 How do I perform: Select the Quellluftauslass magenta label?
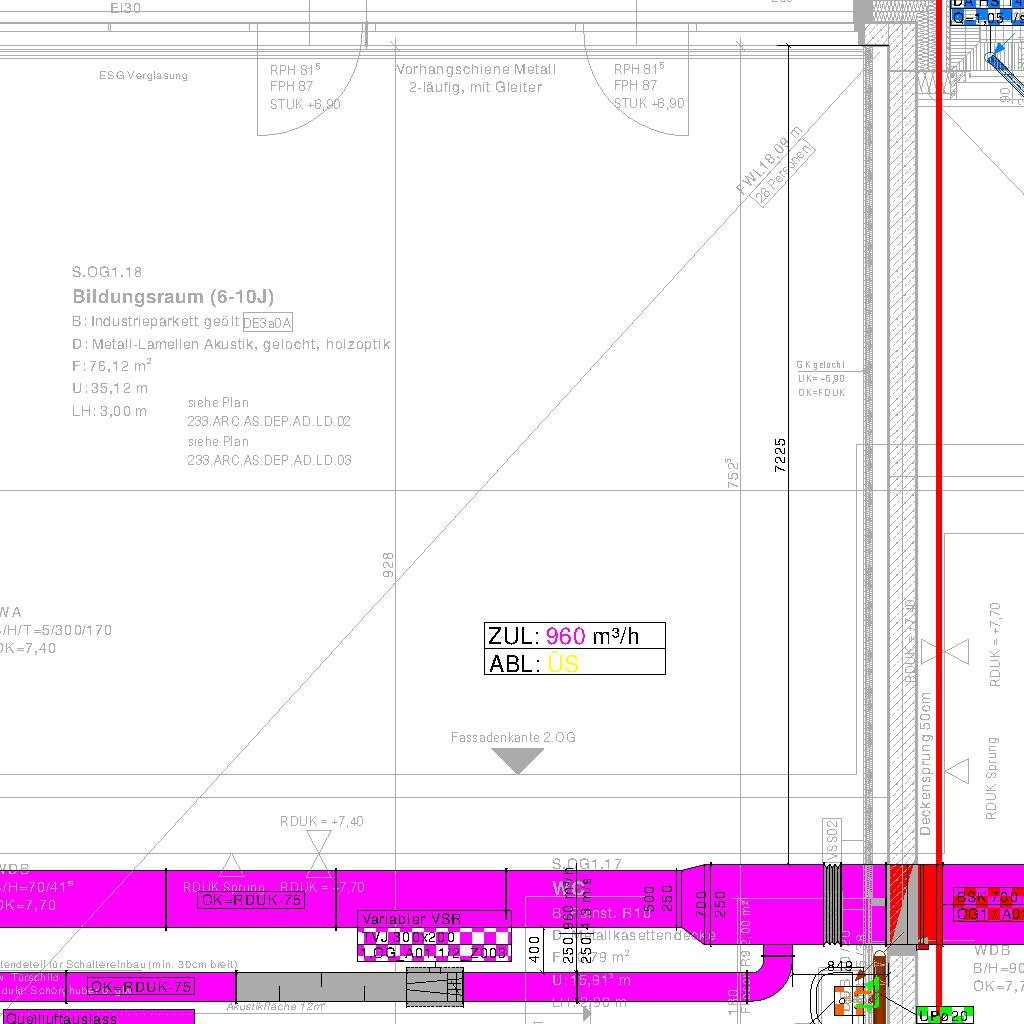pos(62,1018)
